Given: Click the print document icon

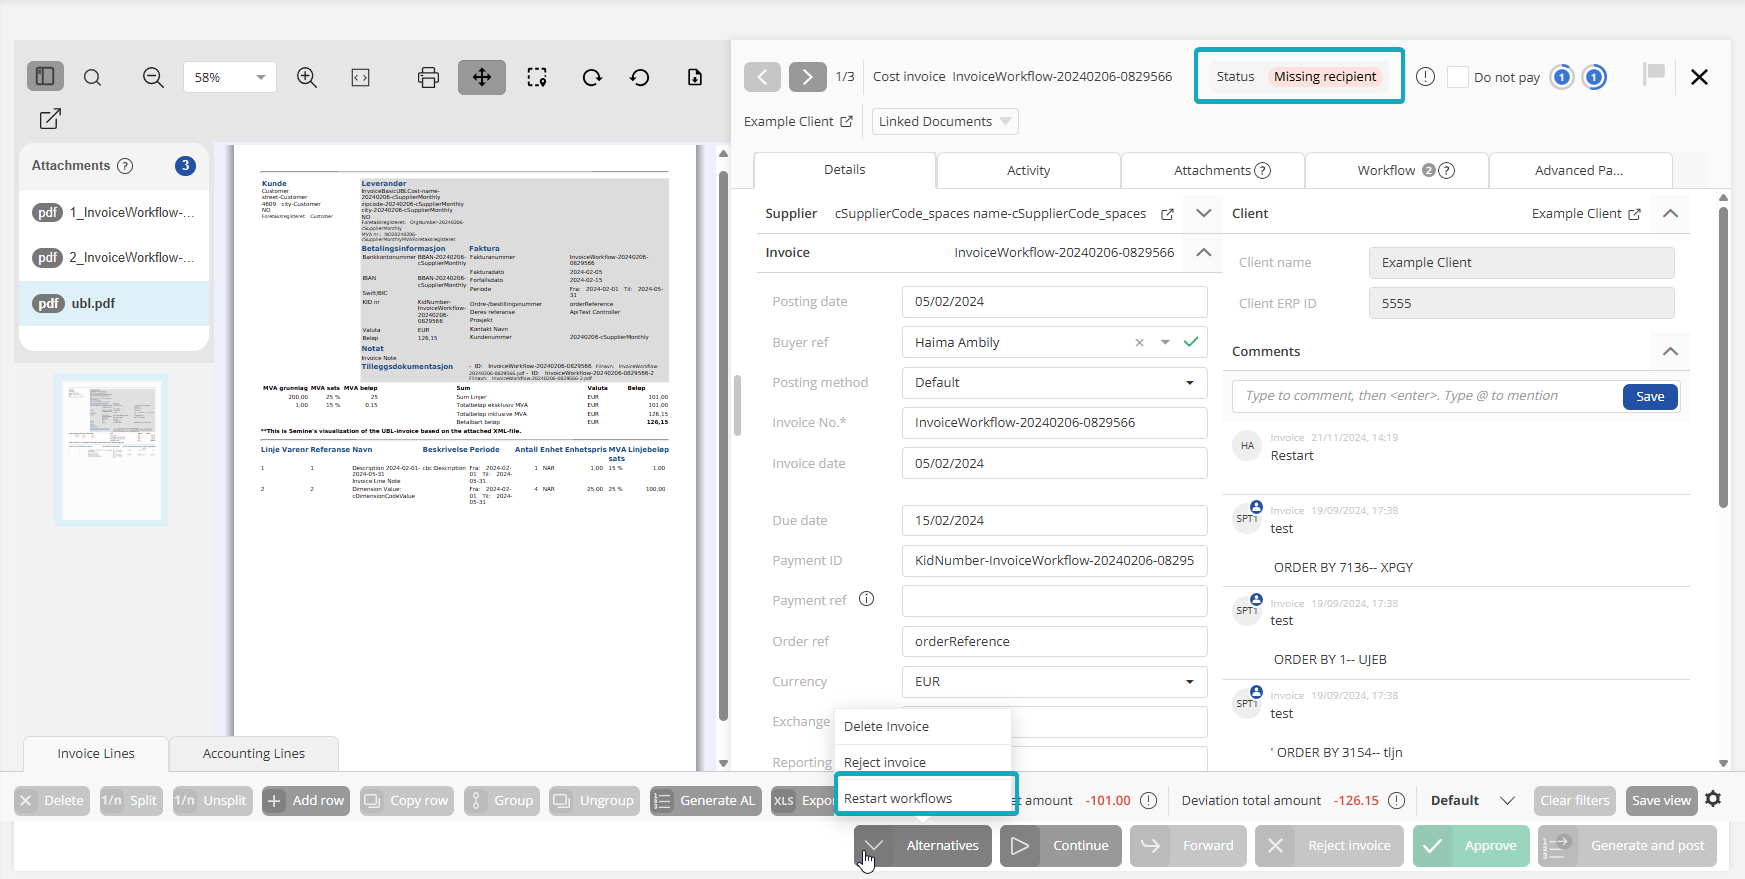Looking at the screenshot, I should point(428,77).
